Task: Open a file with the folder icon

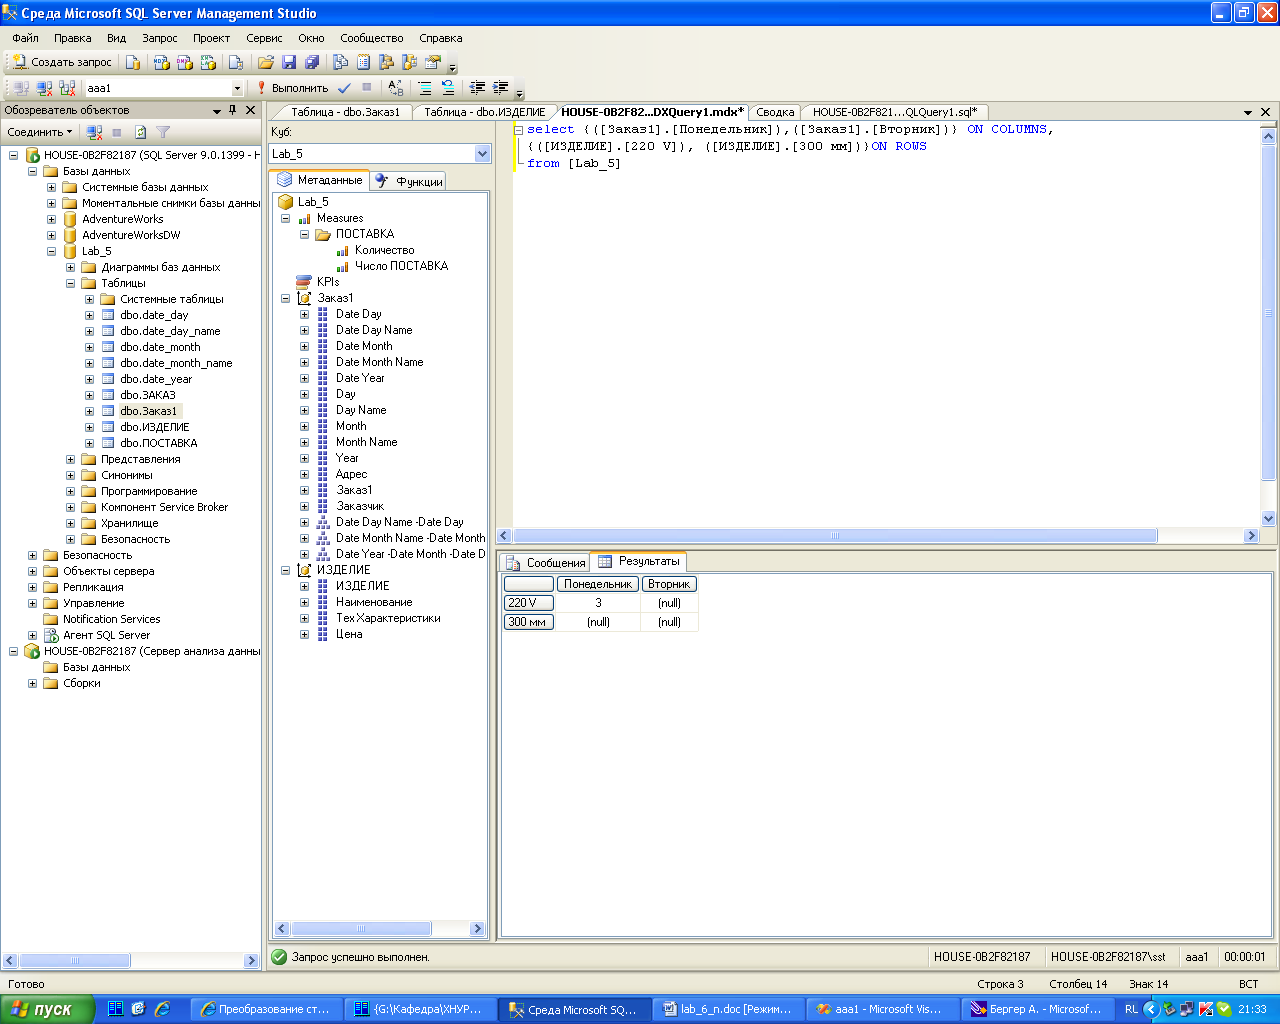Action: [266, 62]
